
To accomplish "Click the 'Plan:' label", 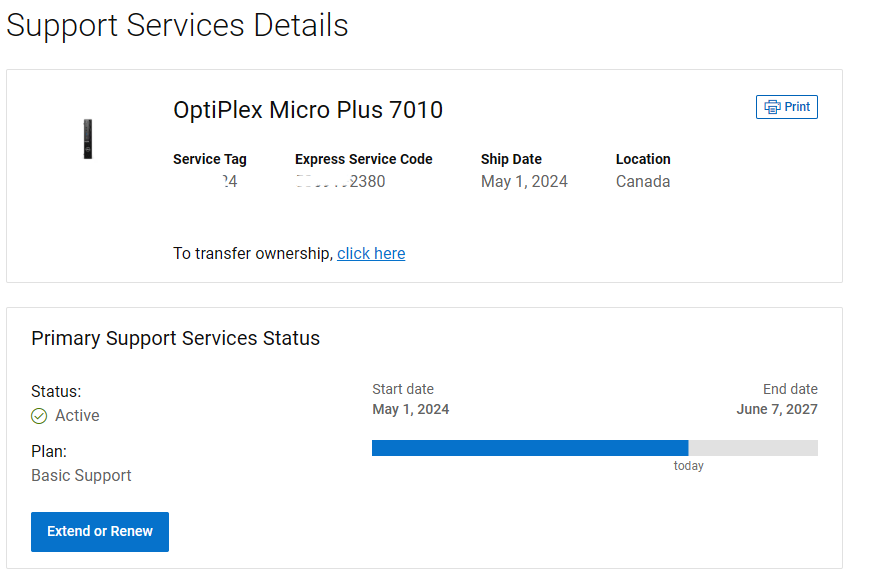I will [x=49, y=451].
